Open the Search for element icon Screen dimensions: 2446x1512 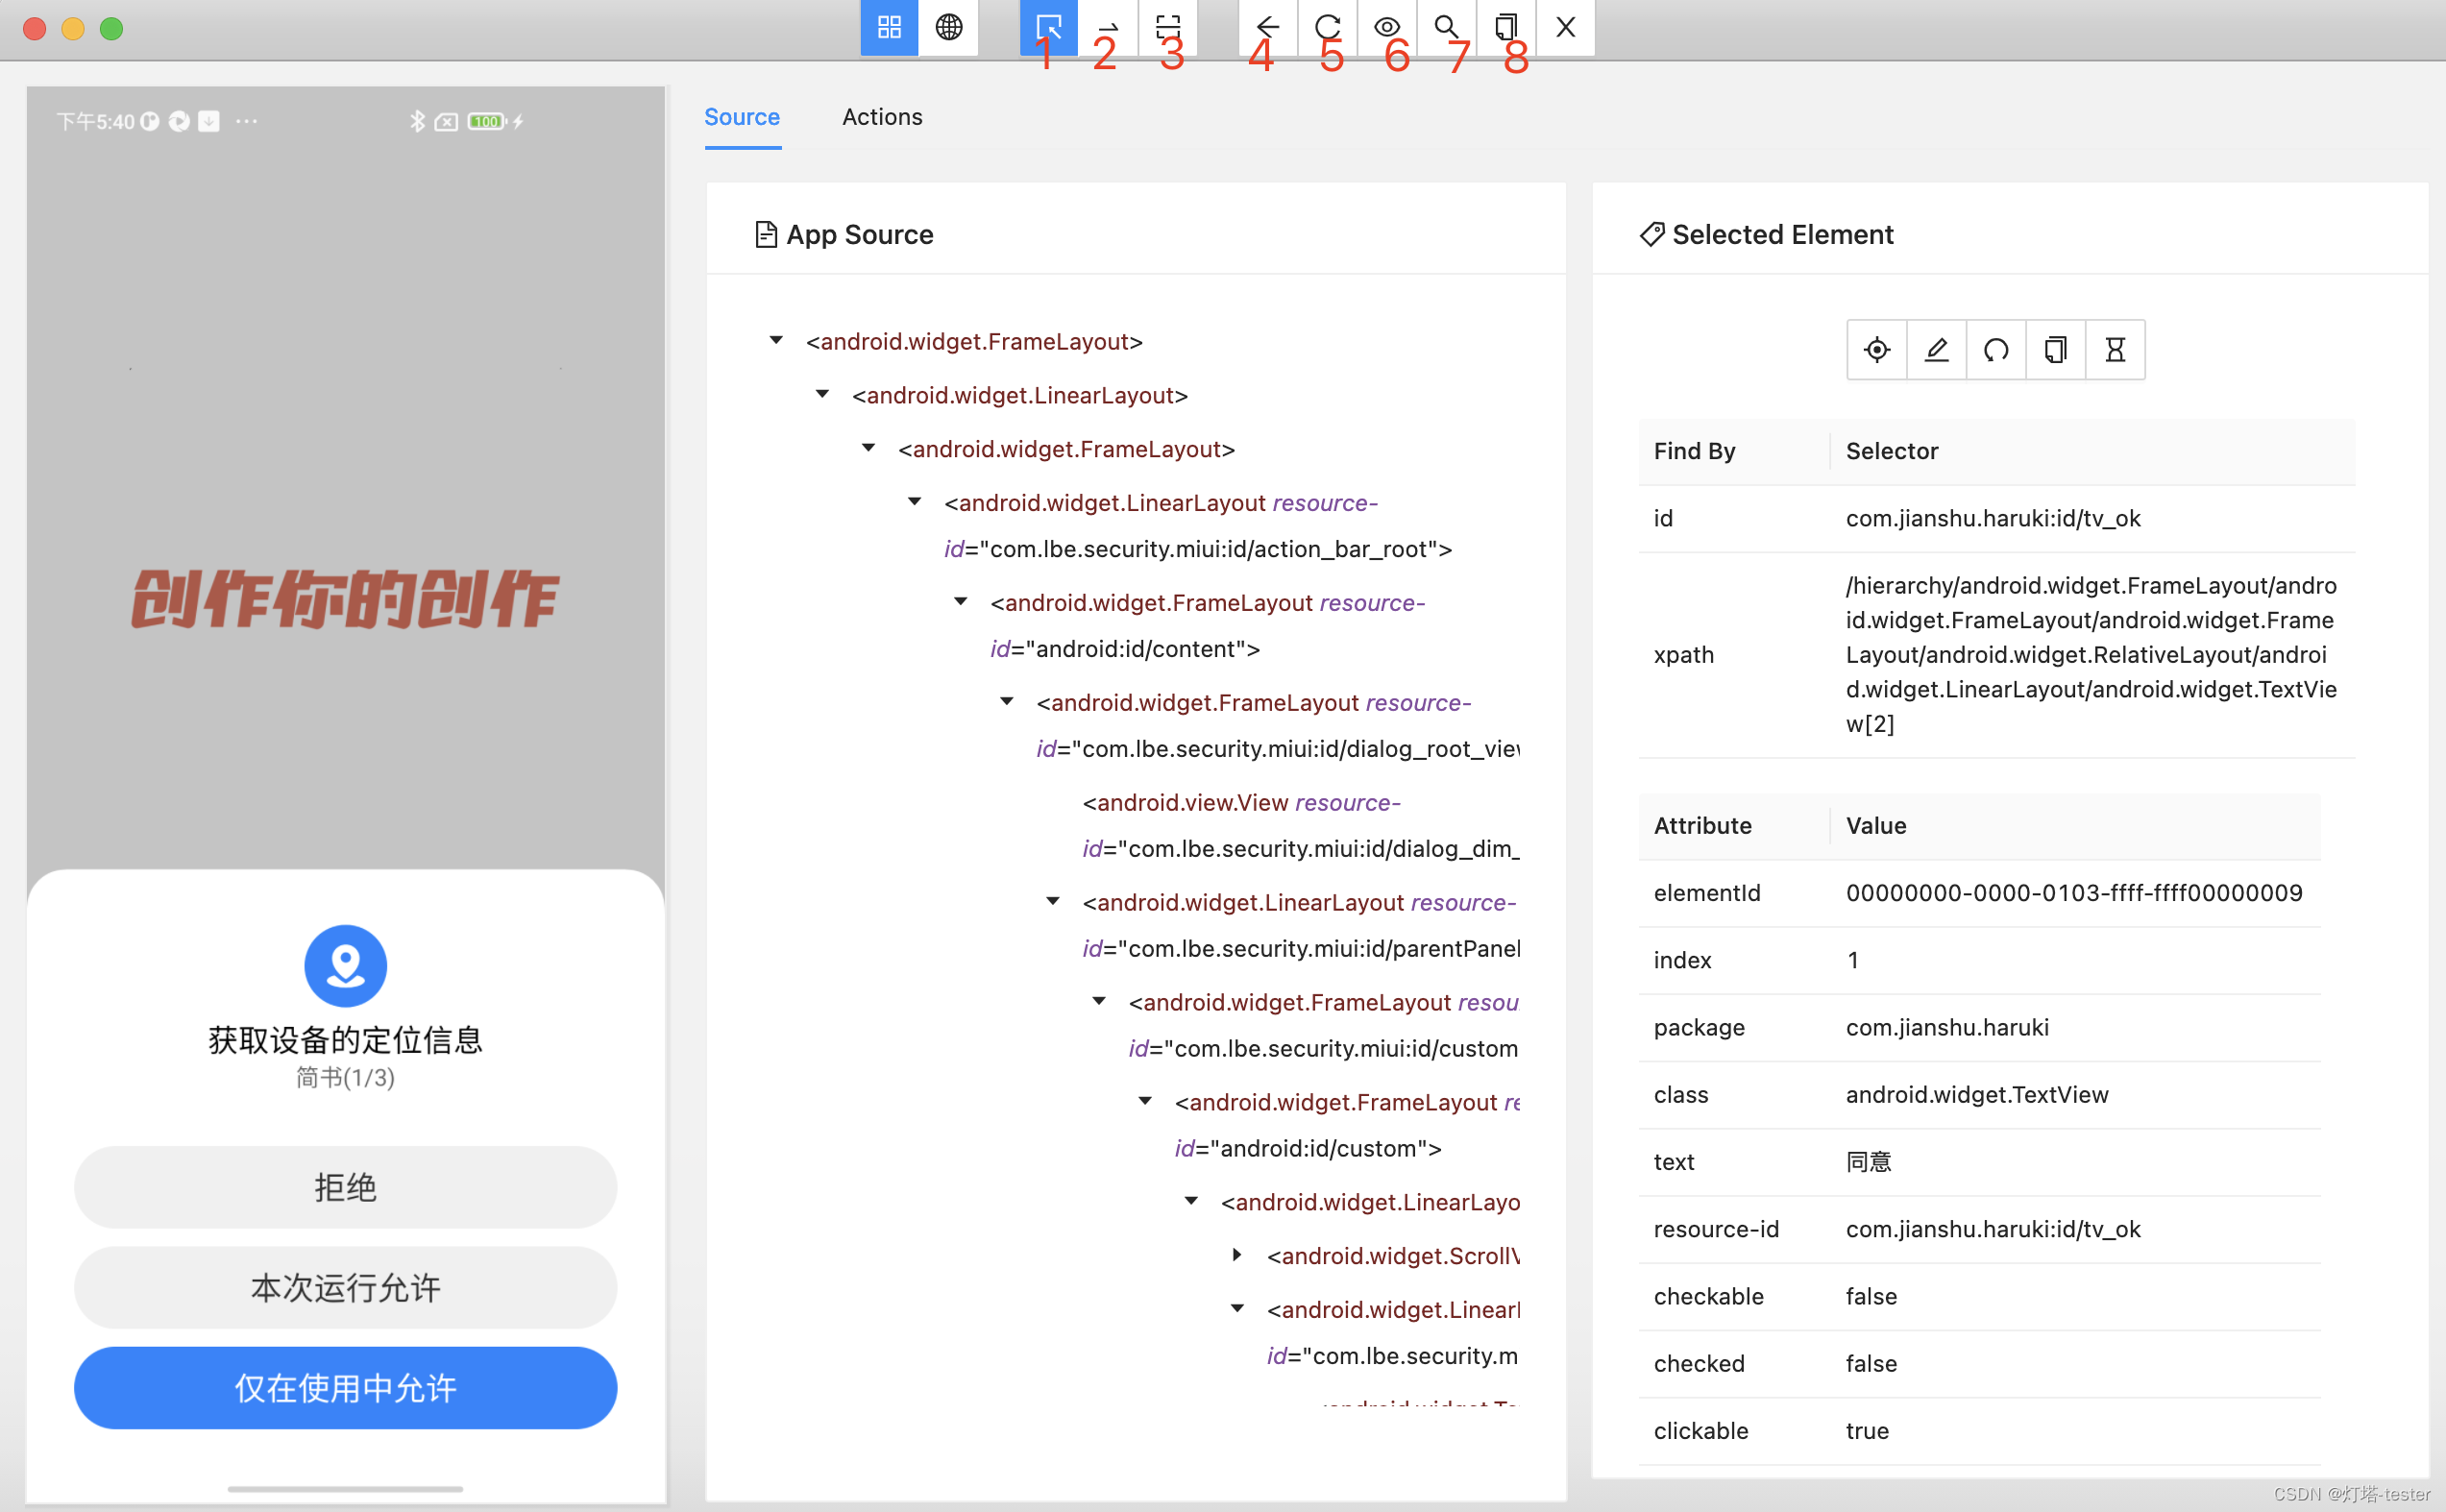tap(1446, 27)
